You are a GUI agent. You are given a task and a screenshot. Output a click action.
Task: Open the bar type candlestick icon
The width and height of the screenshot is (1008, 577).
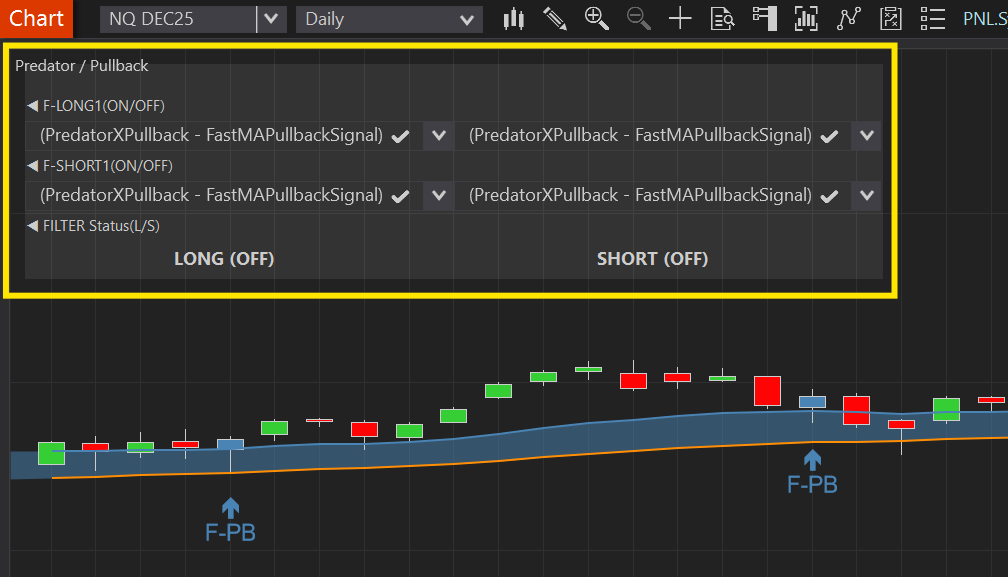[514, 18]
